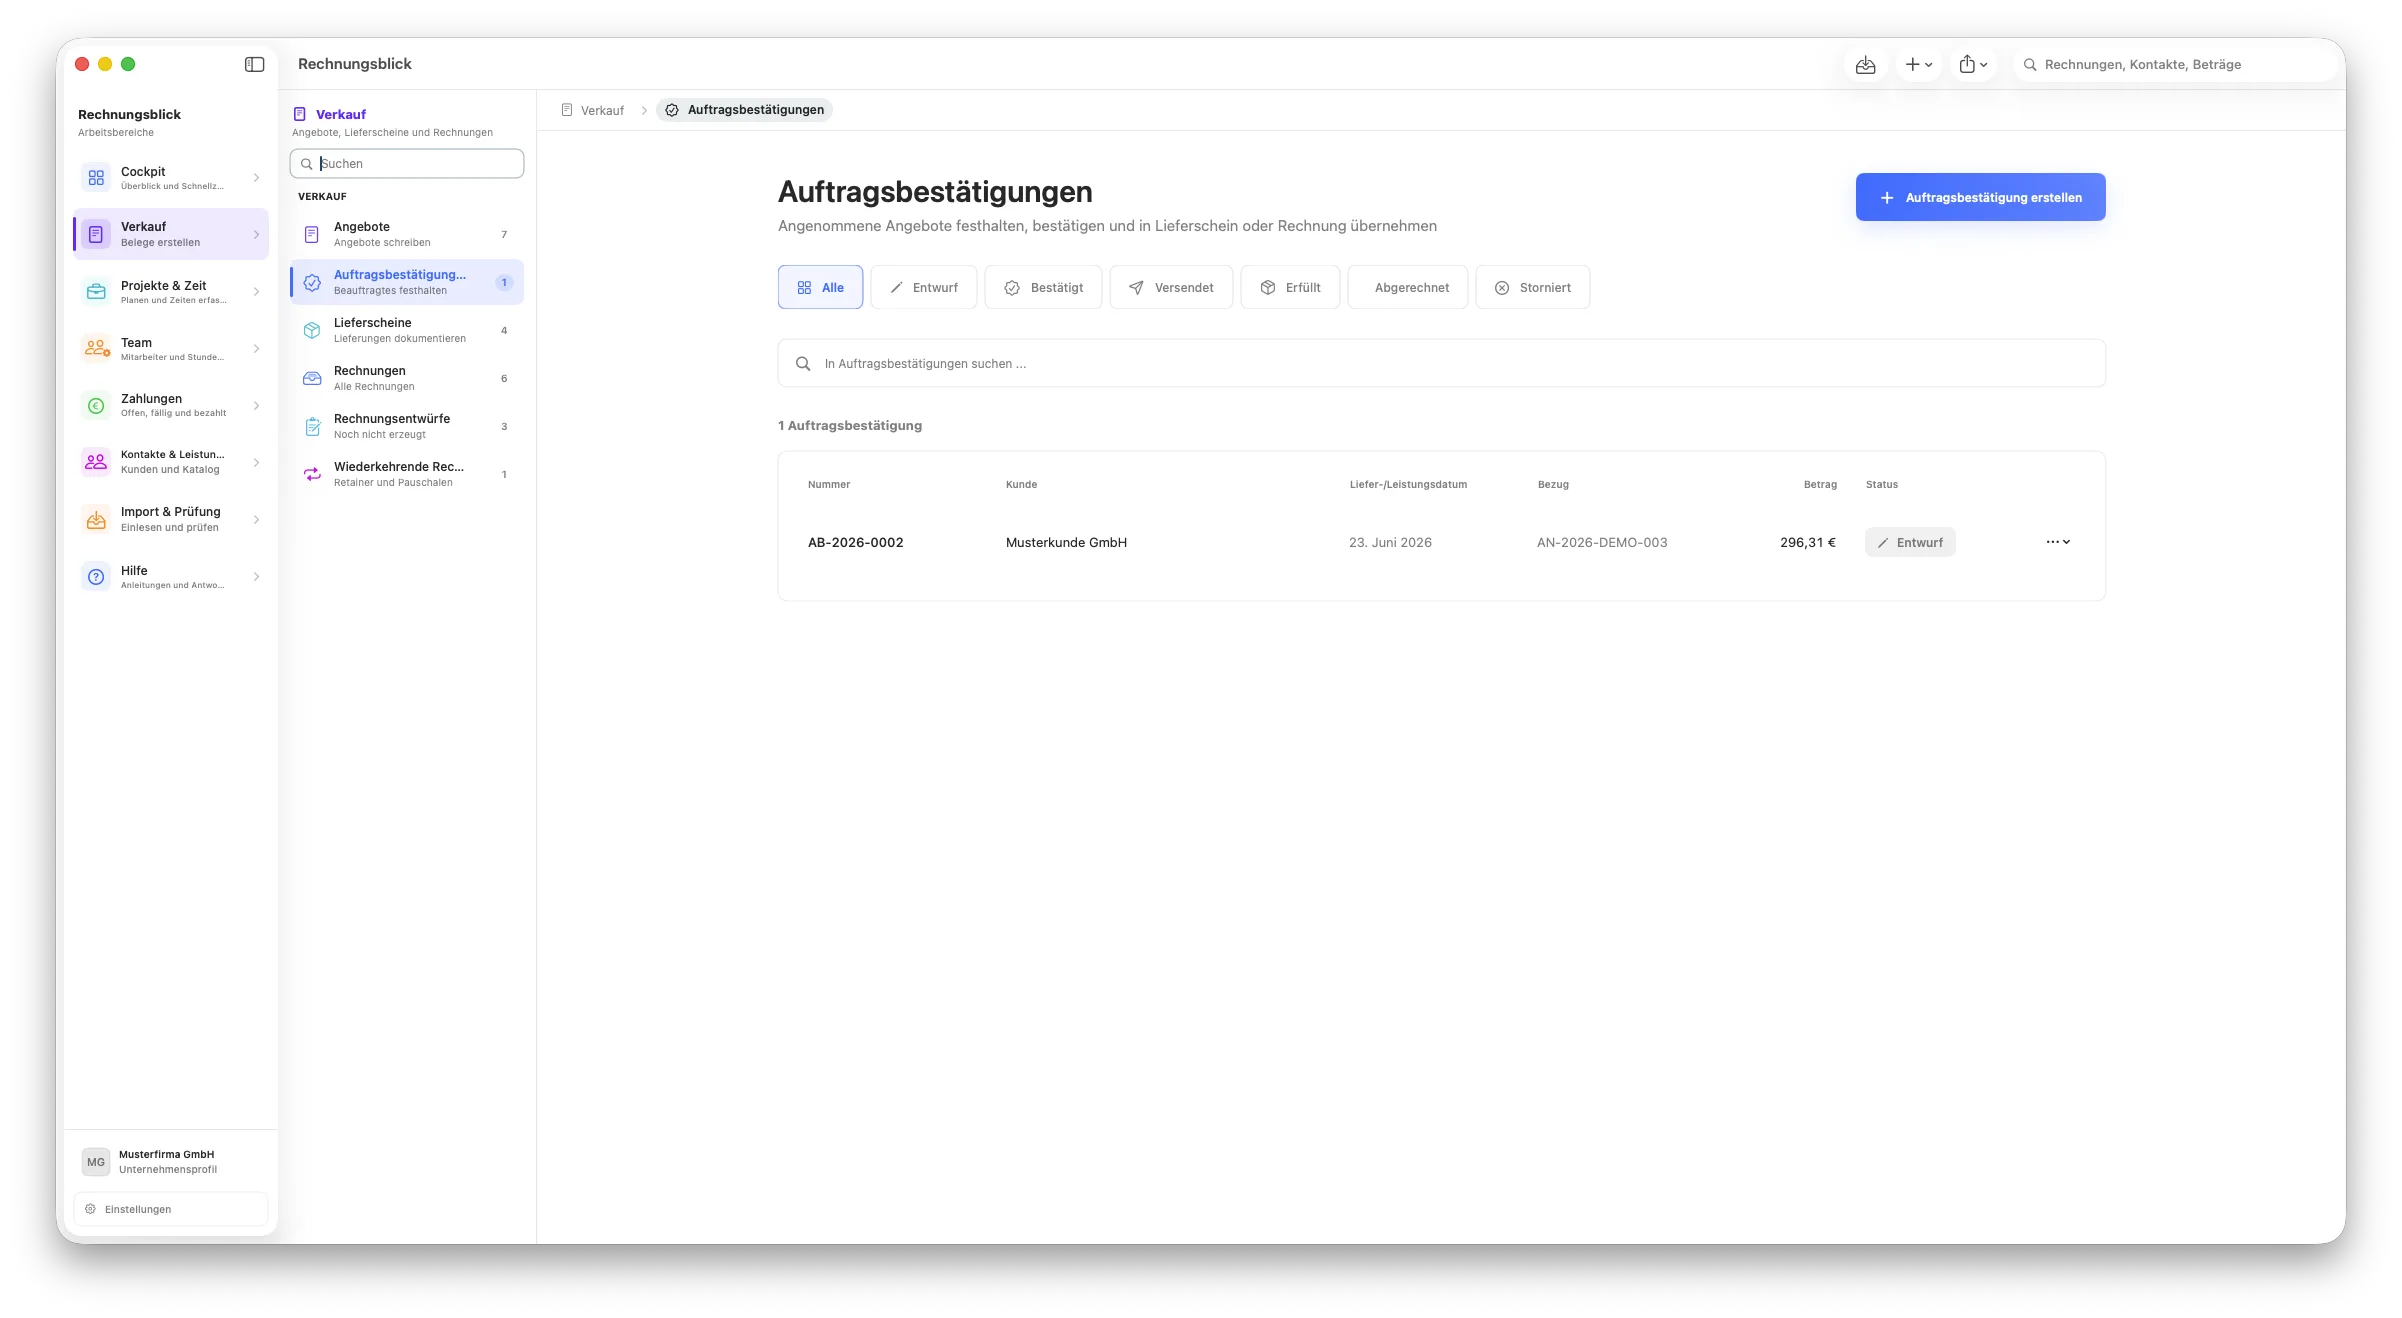Viewport: 2402px width, 1318px height.
Task: Click the Kontakte & Leistungen contacts icon
Action: tap(96, 462)
